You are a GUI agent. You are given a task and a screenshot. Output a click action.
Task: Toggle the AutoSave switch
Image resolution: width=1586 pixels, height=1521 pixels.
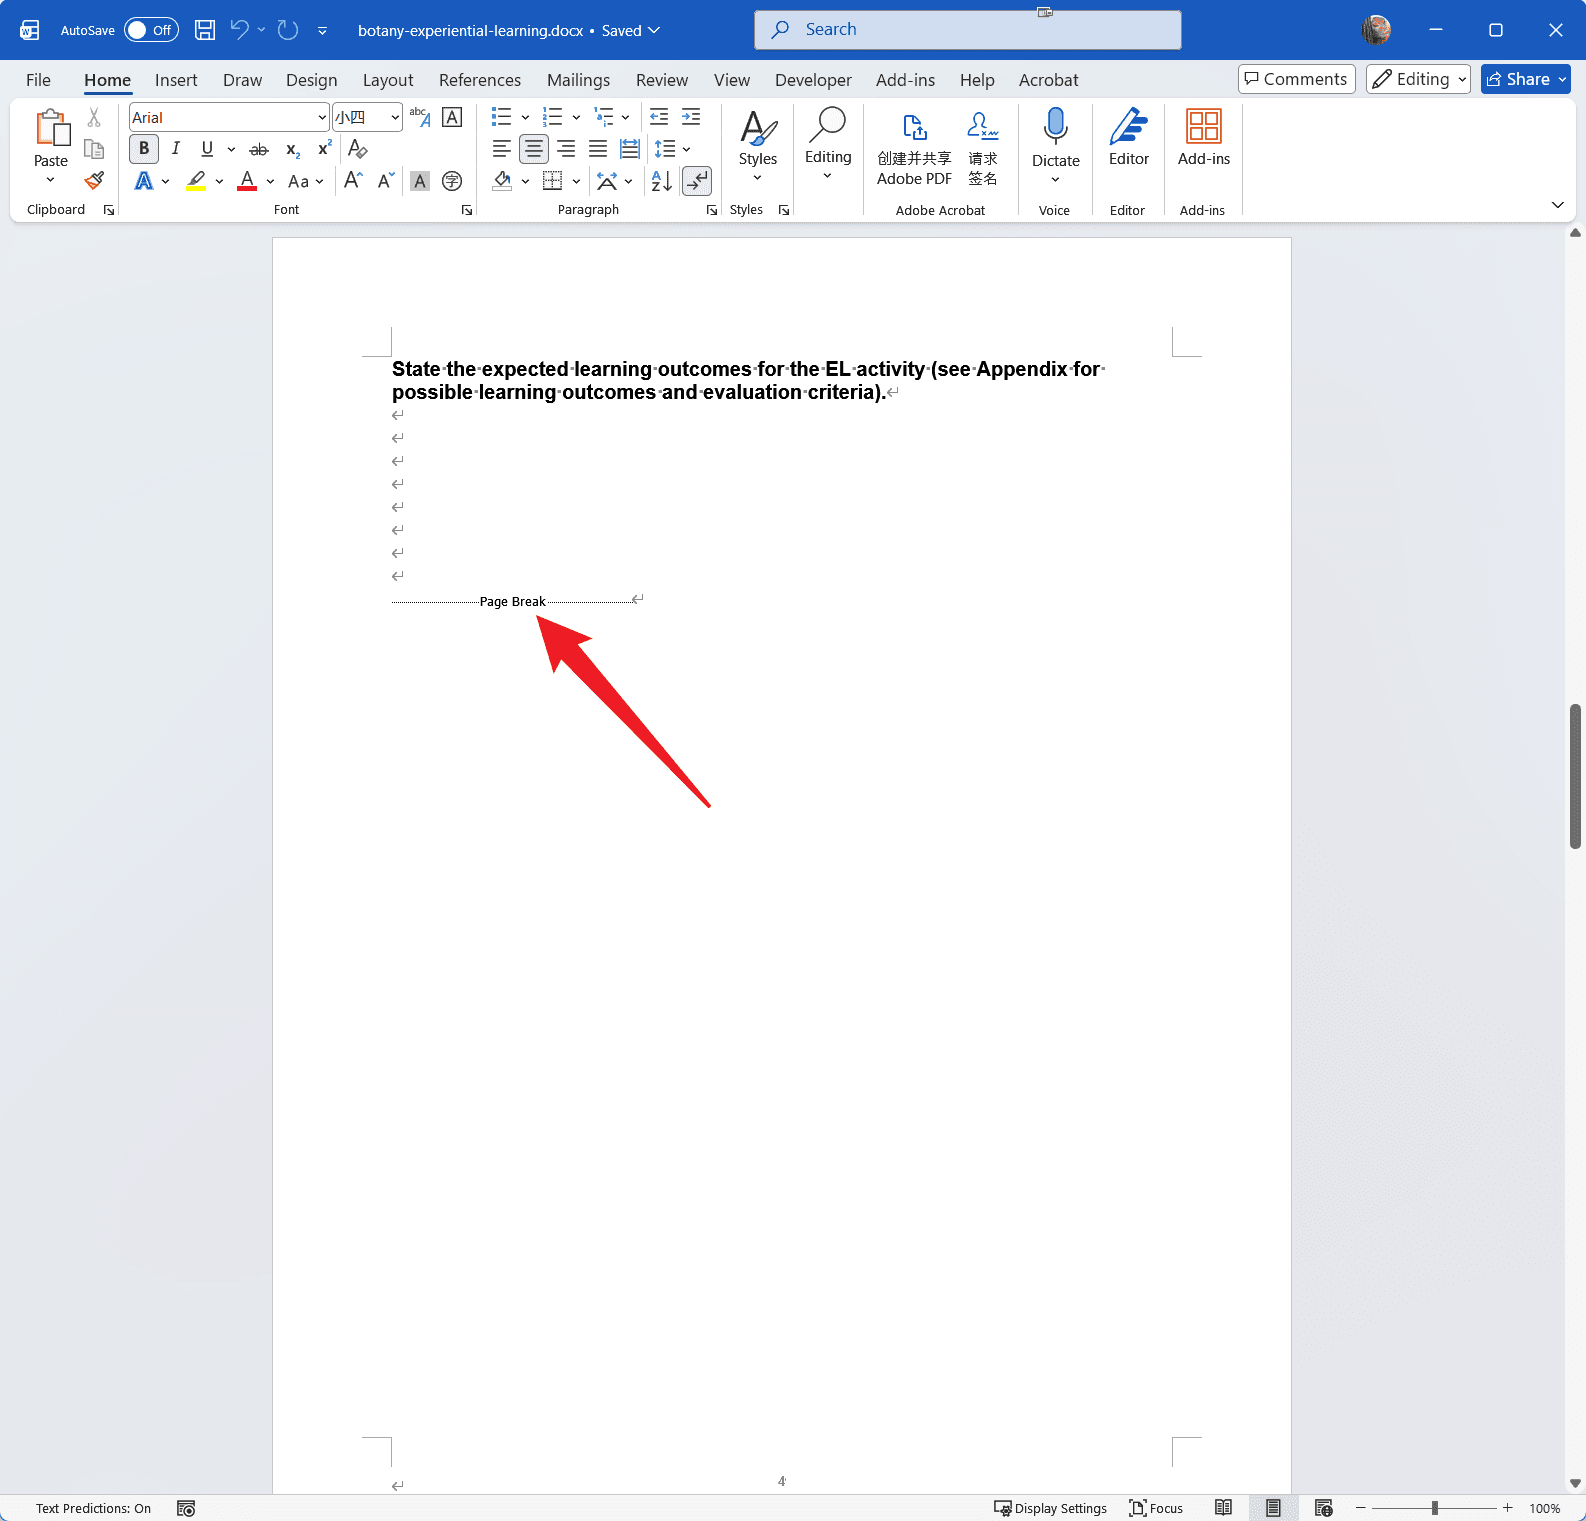tap(151, 30)
